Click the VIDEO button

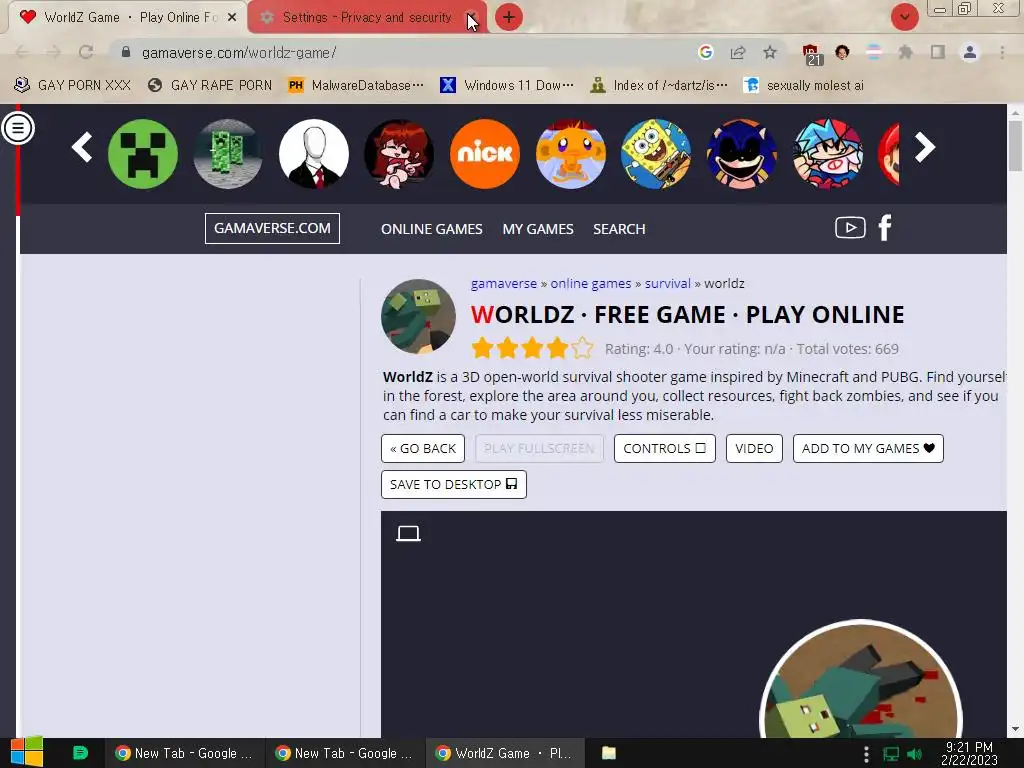click(754, 449)
